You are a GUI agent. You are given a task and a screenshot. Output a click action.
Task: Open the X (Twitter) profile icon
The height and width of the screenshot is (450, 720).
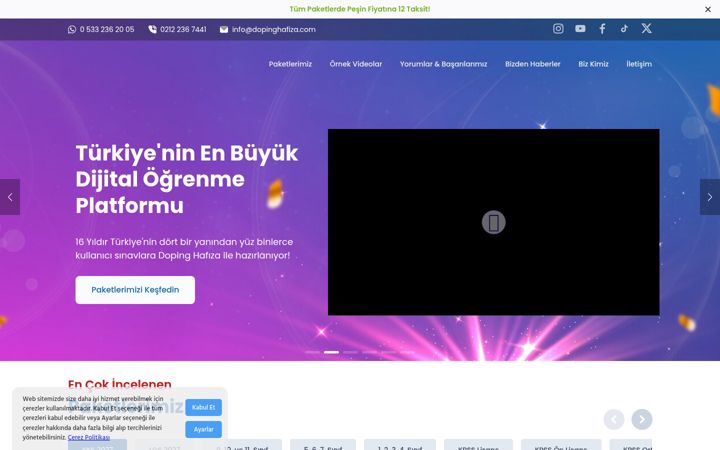pos(646,28)
